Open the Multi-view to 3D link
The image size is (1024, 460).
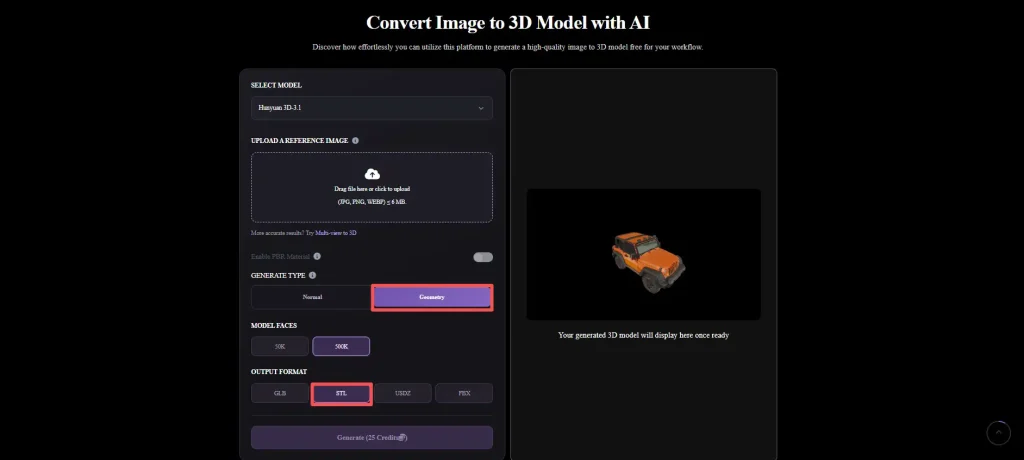[336, 233]
